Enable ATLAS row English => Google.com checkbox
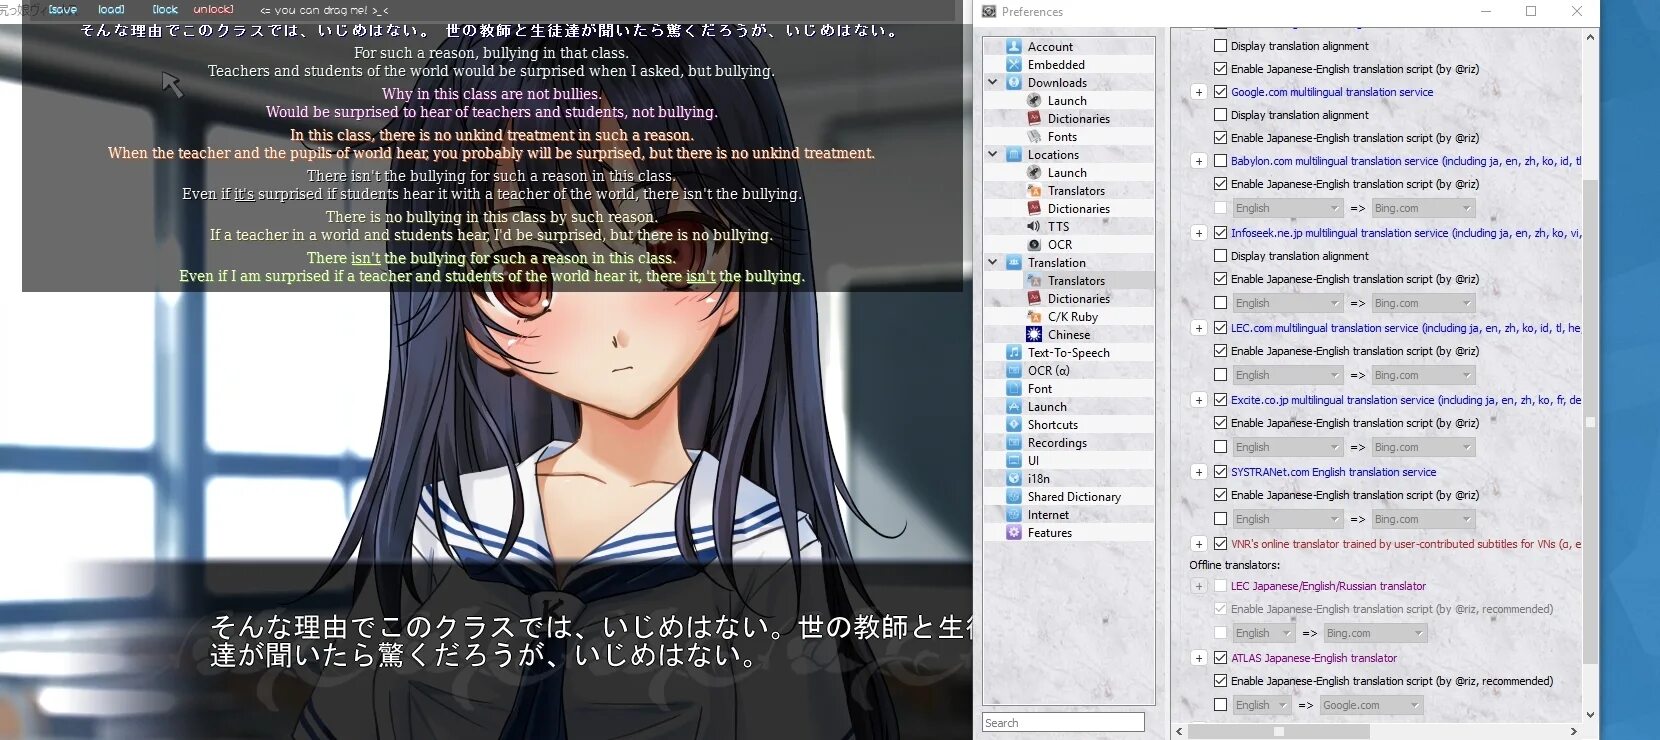Viewport: 1660px width, 740px height. click(x=1220, y=705)
